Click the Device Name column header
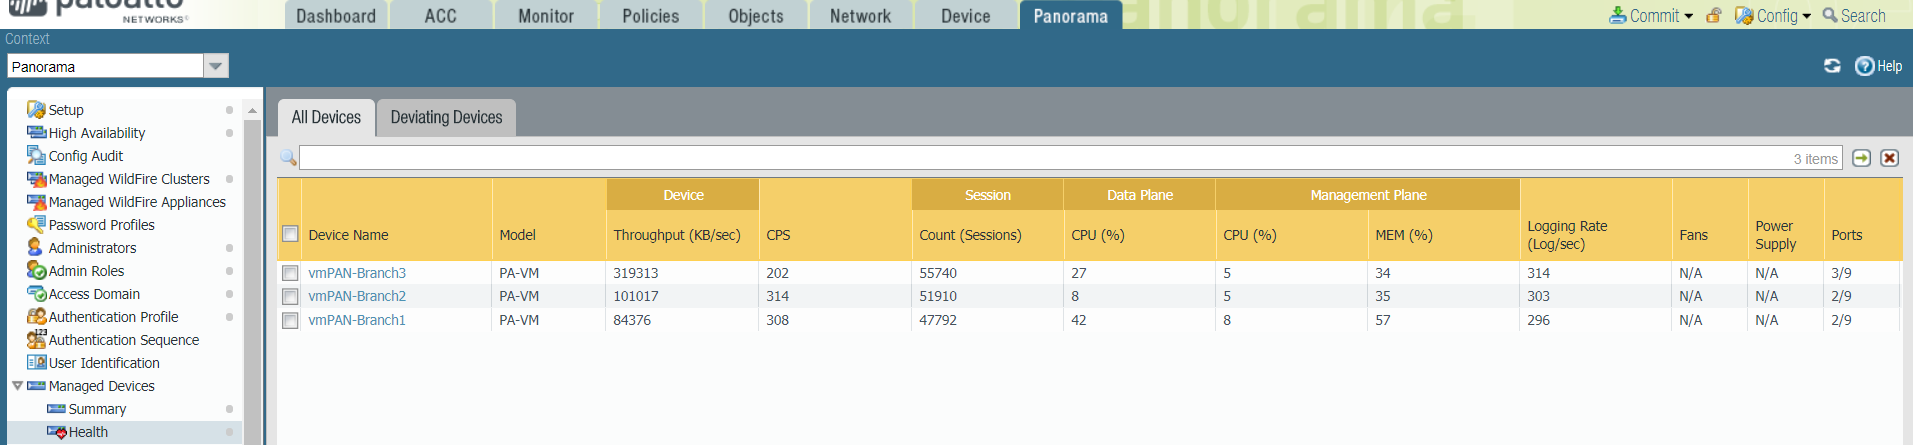 pyautogui.click(x=397, y=235)
